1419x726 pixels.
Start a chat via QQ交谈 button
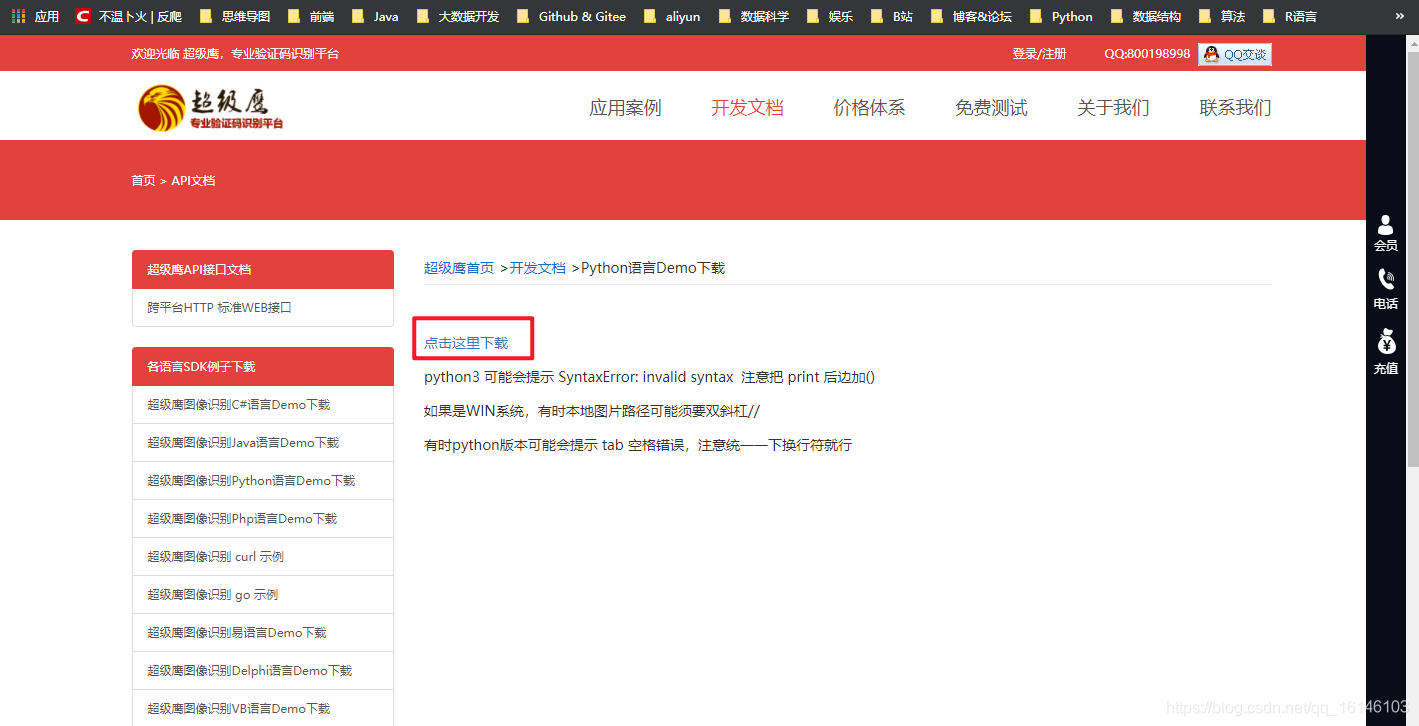pos(1235,54)
